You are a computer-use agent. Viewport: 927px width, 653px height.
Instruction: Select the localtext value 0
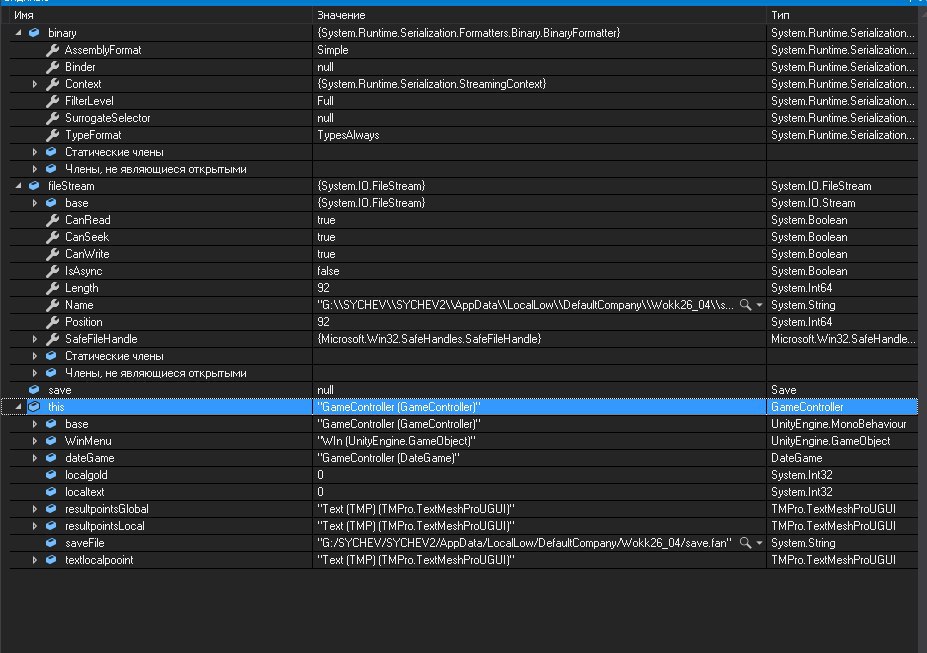(x=320, y=492)
